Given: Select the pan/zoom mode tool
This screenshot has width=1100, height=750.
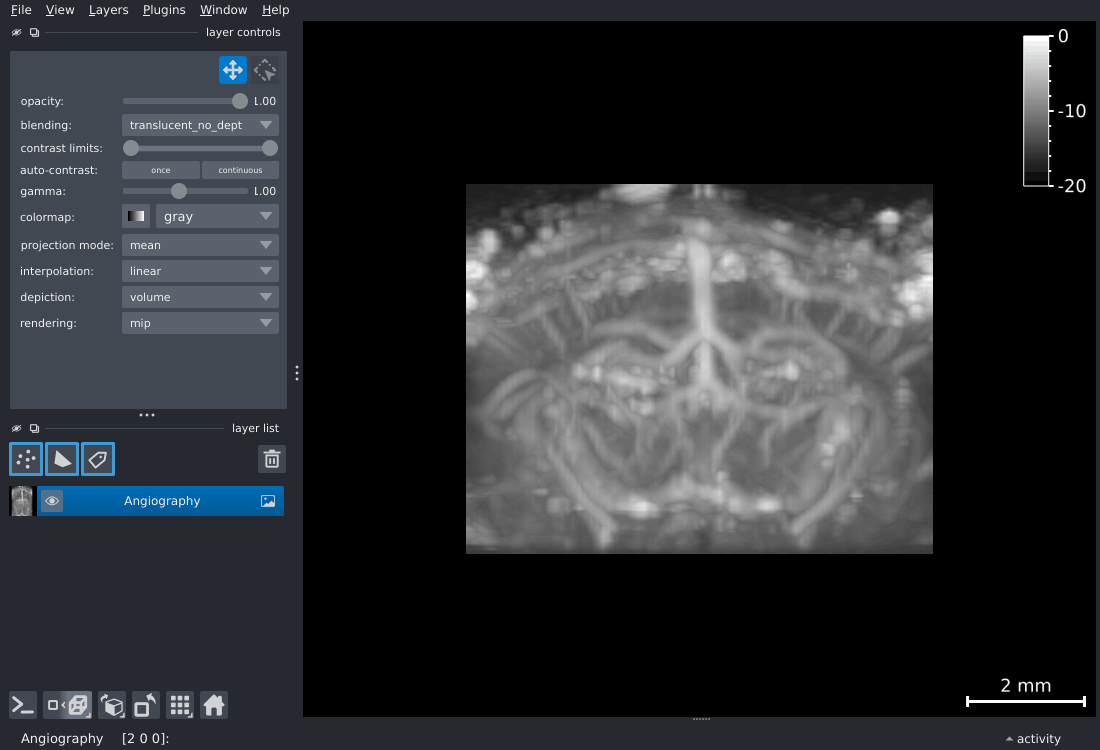Looking at the screenshot, I should point(233,70).
